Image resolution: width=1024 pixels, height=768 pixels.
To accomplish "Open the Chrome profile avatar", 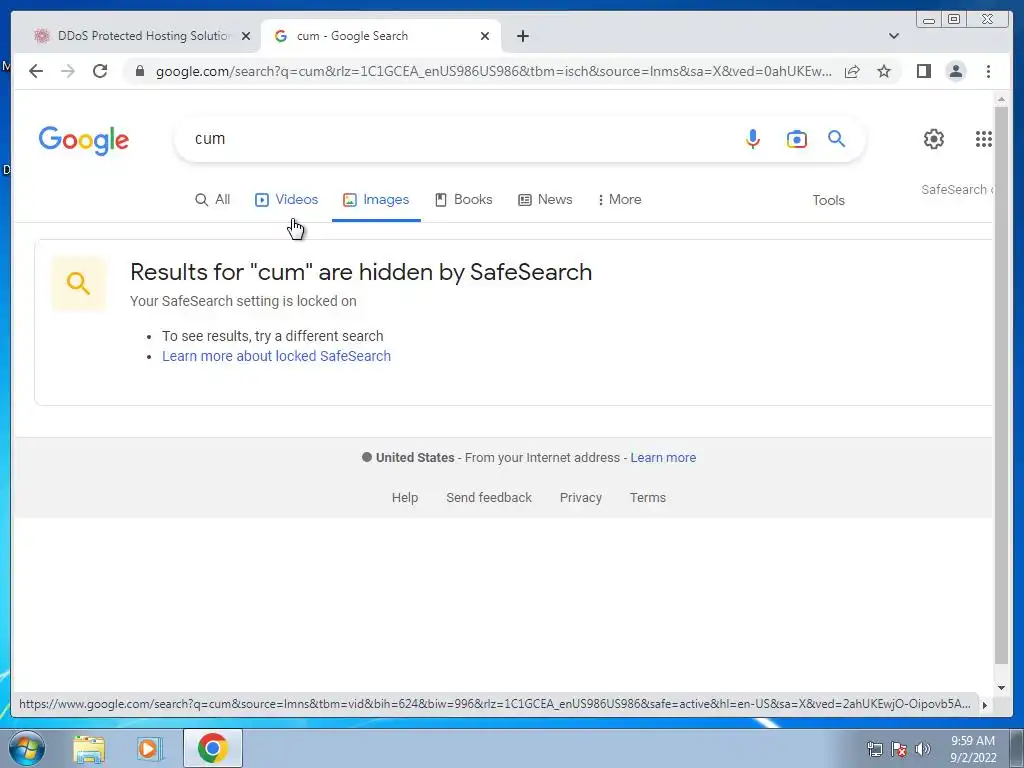I will [x=955, y=71].
